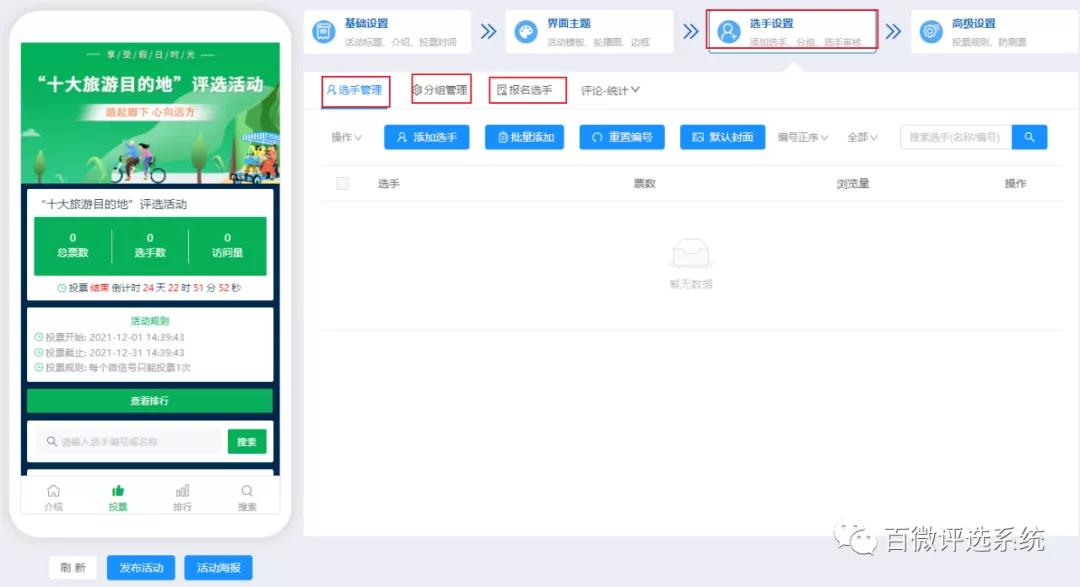This screenshot has height=587, width=1080.
Task: Click the 发布活动 button
Action: [141, 567]
